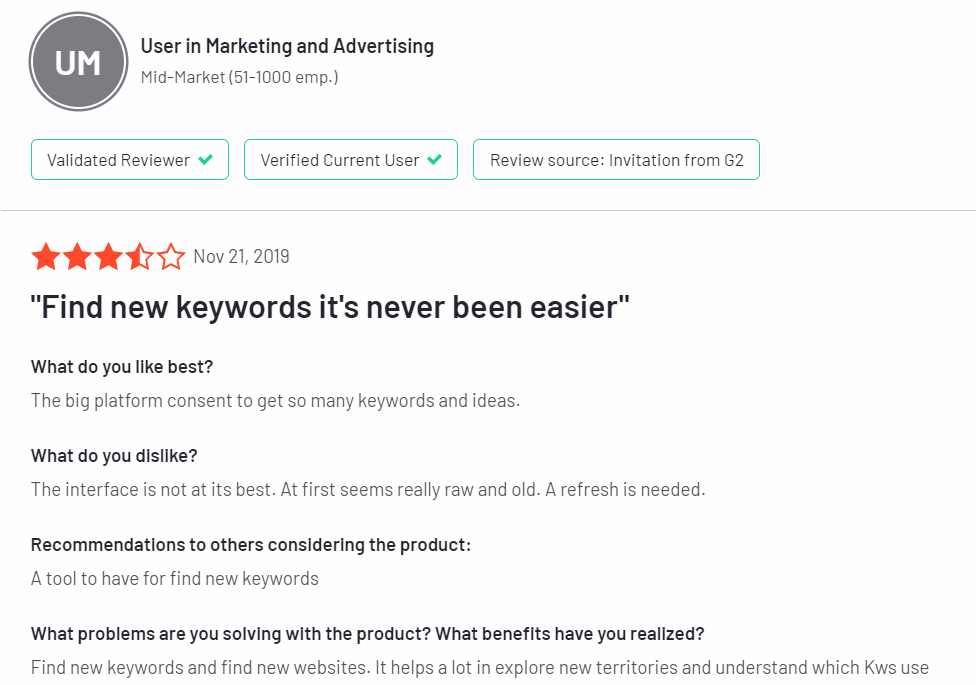Click the second filled rating star
The width and height of the screenshot is (976, 685).
point(77,257)
